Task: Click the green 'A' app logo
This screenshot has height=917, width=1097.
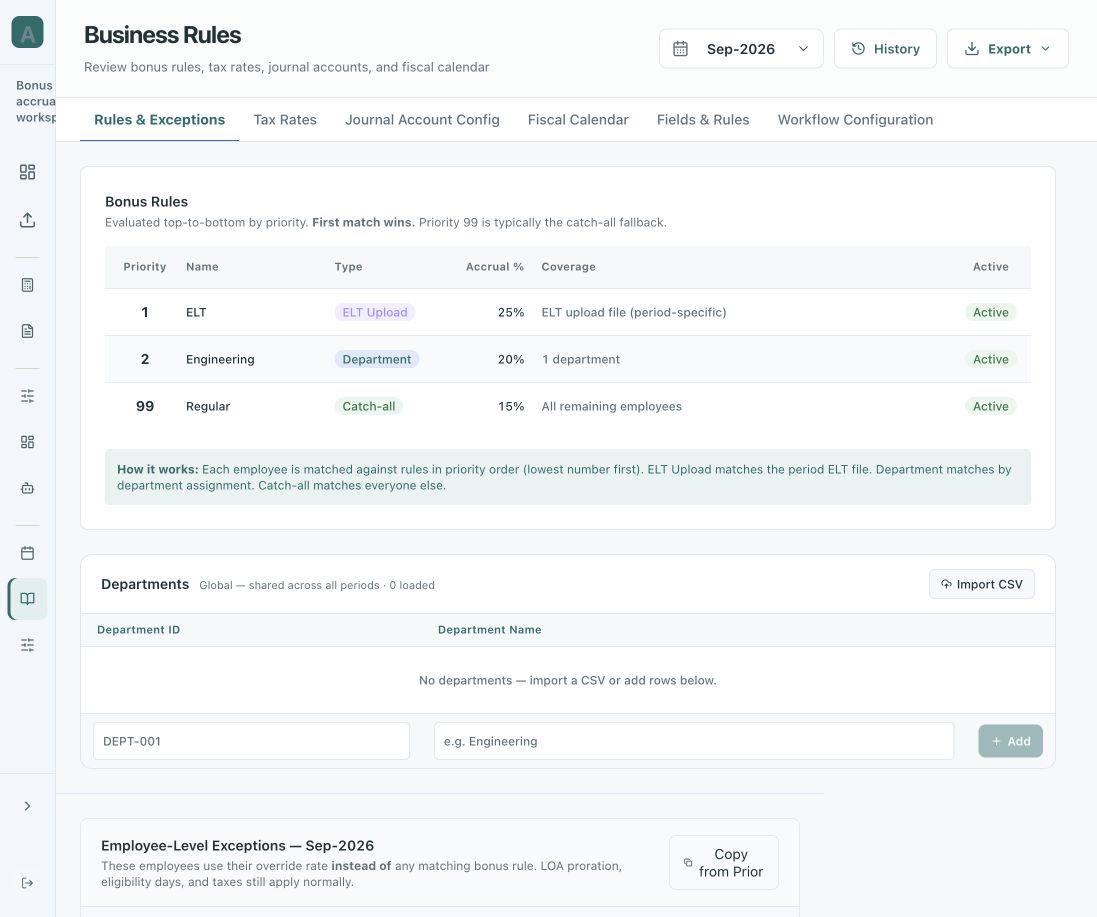Action: pos(27,32)
